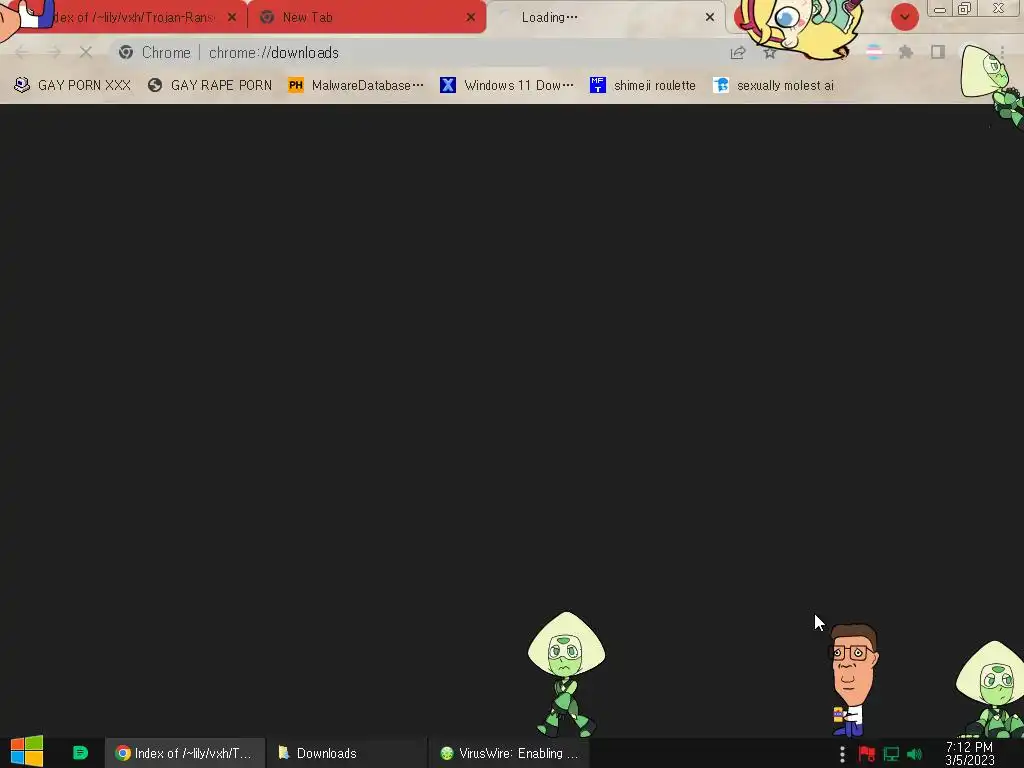Image resolution: width=1024 pixels, height=768 pixels.
Task: Click the PH favicon of MalwareDatabase bookmark
Action: click(296, 85)
